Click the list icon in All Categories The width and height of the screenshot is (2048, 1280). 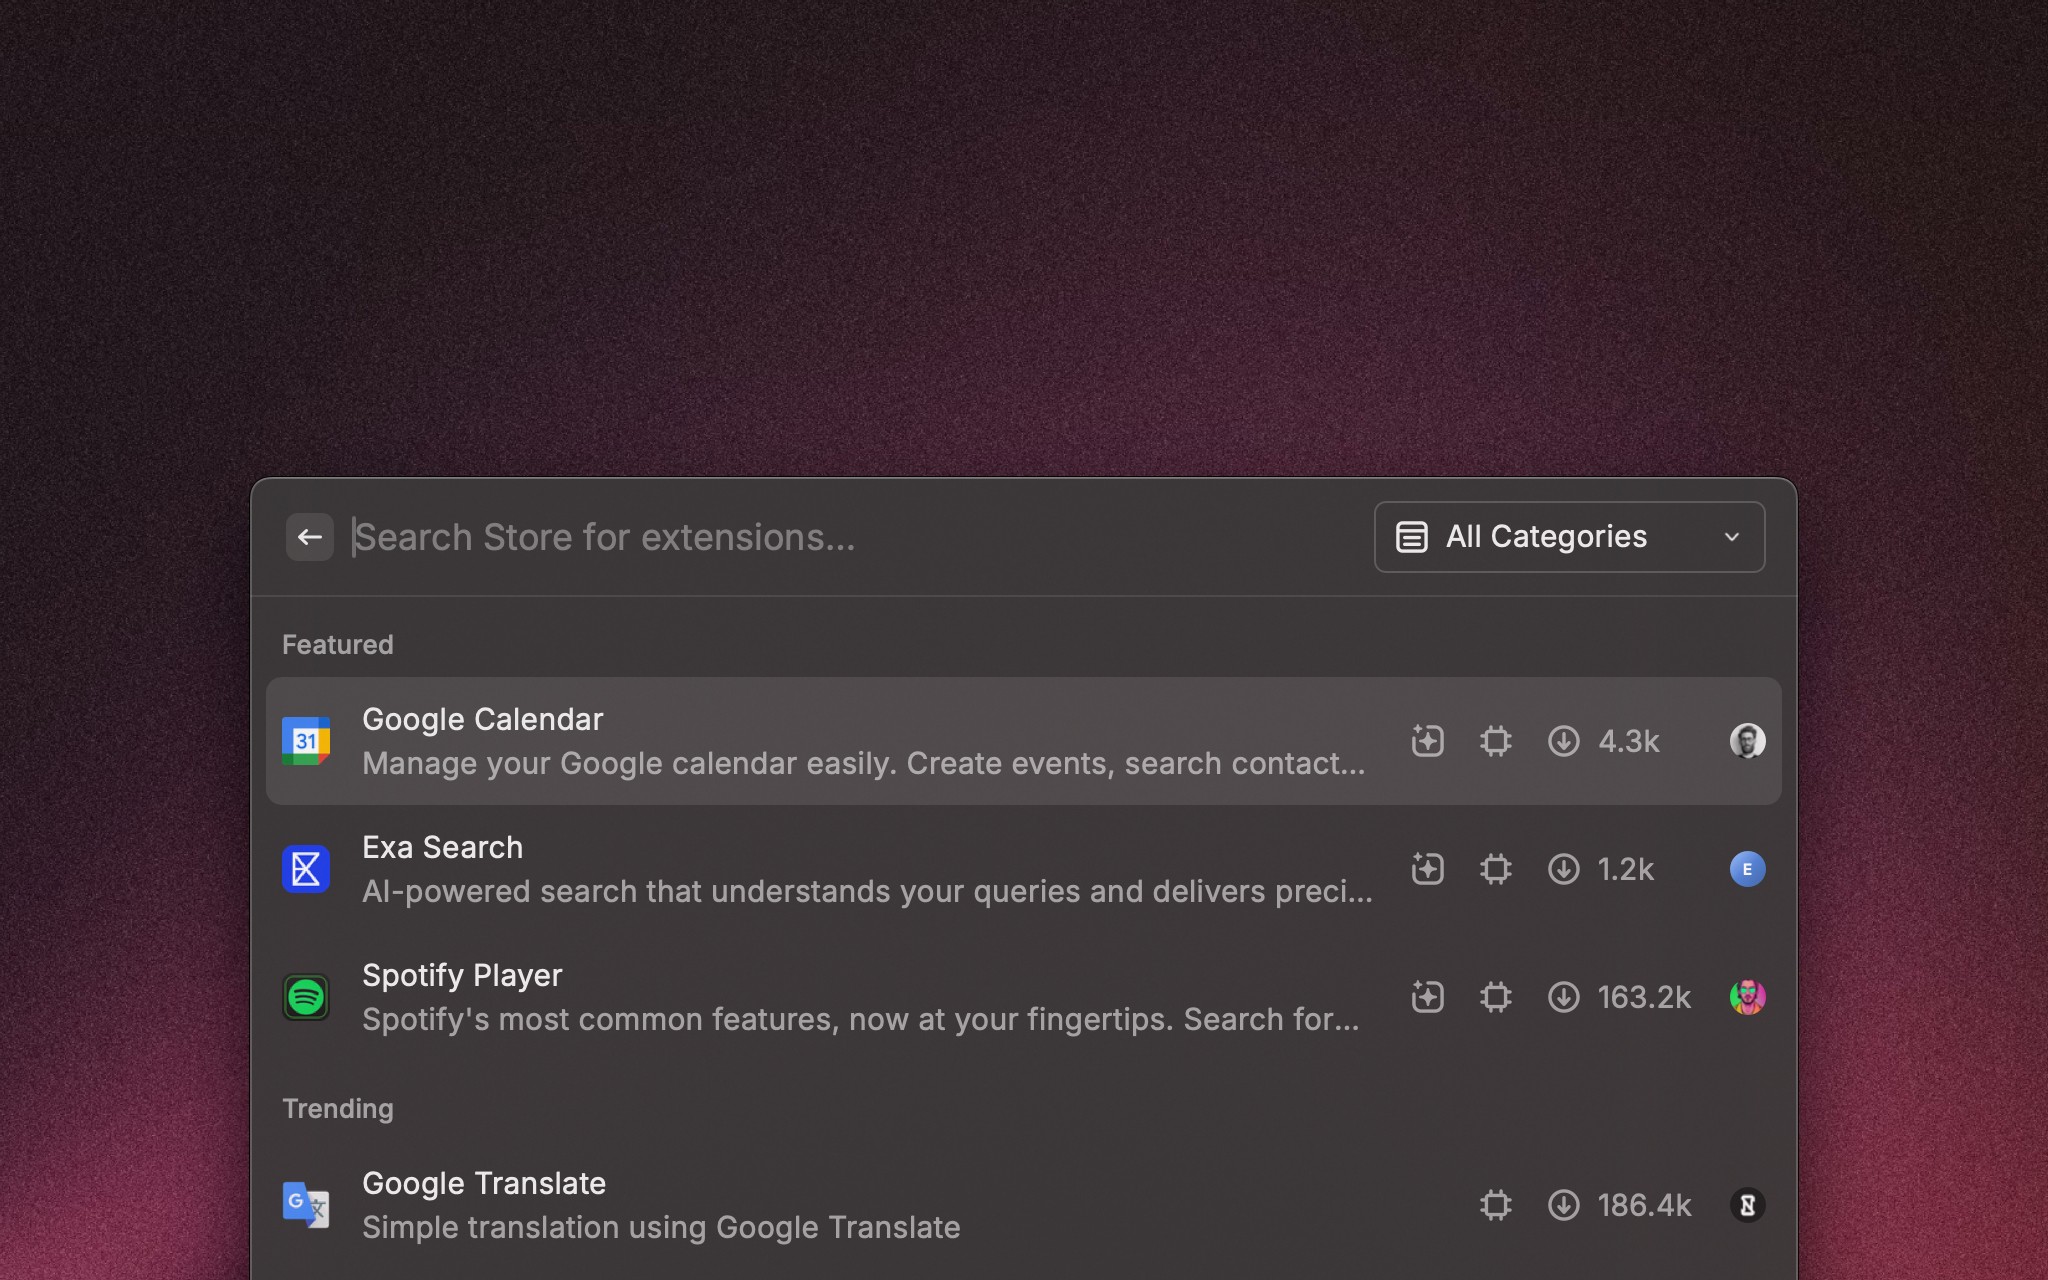(x=1411, y=537)
